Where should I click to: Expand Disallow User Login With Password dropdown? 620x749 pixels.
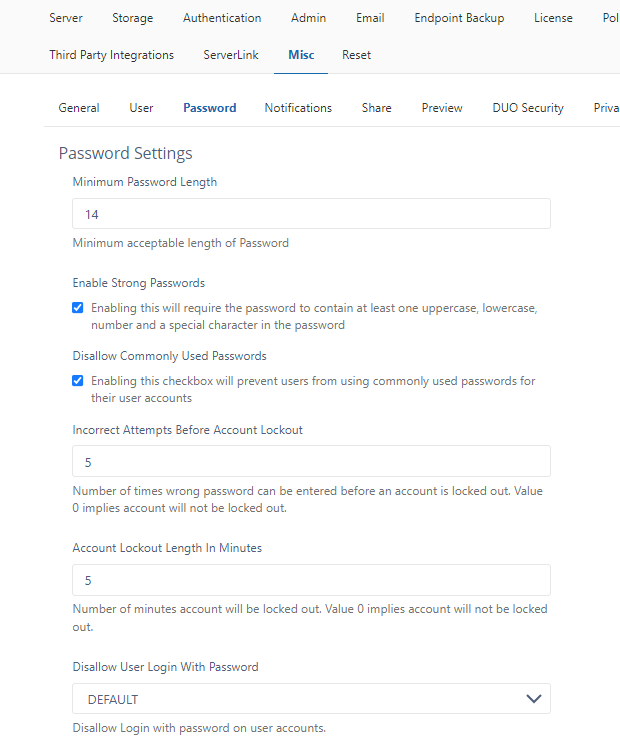tap(311, 699)
